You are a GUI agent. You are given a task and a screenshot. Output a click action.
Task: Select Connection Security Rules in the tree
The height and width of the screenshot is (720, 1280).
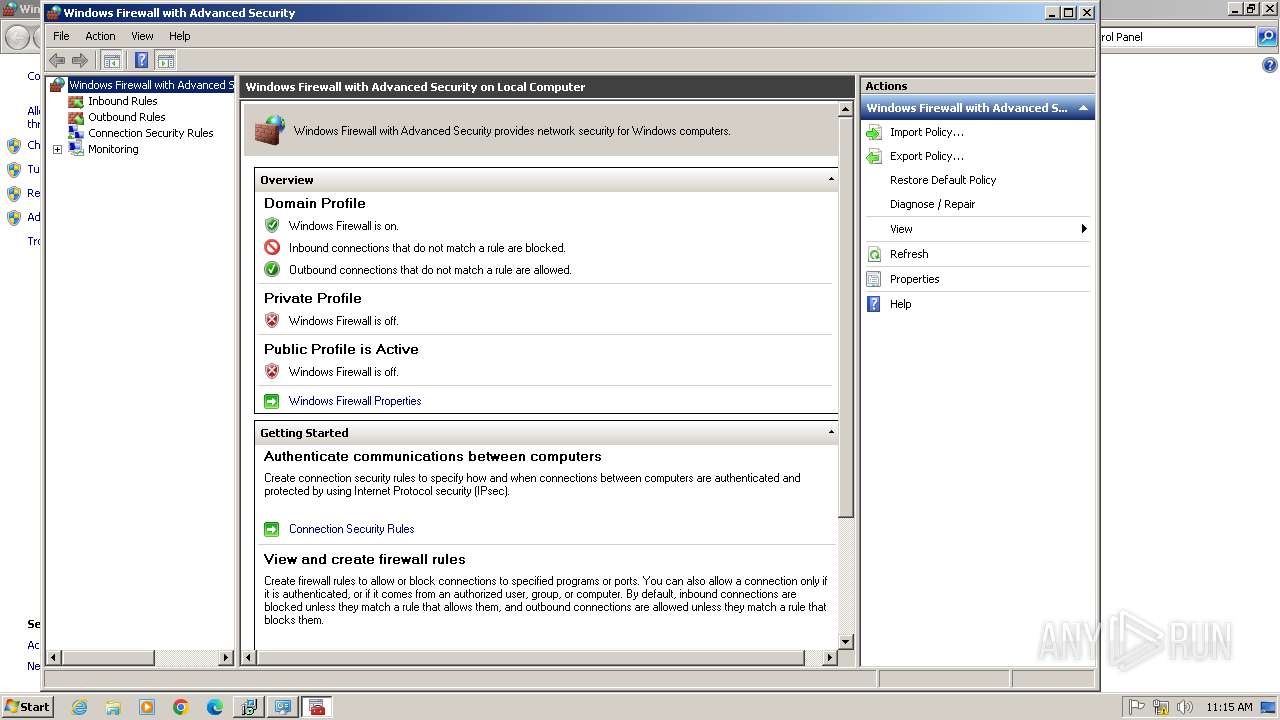click(x=151, y=133)
